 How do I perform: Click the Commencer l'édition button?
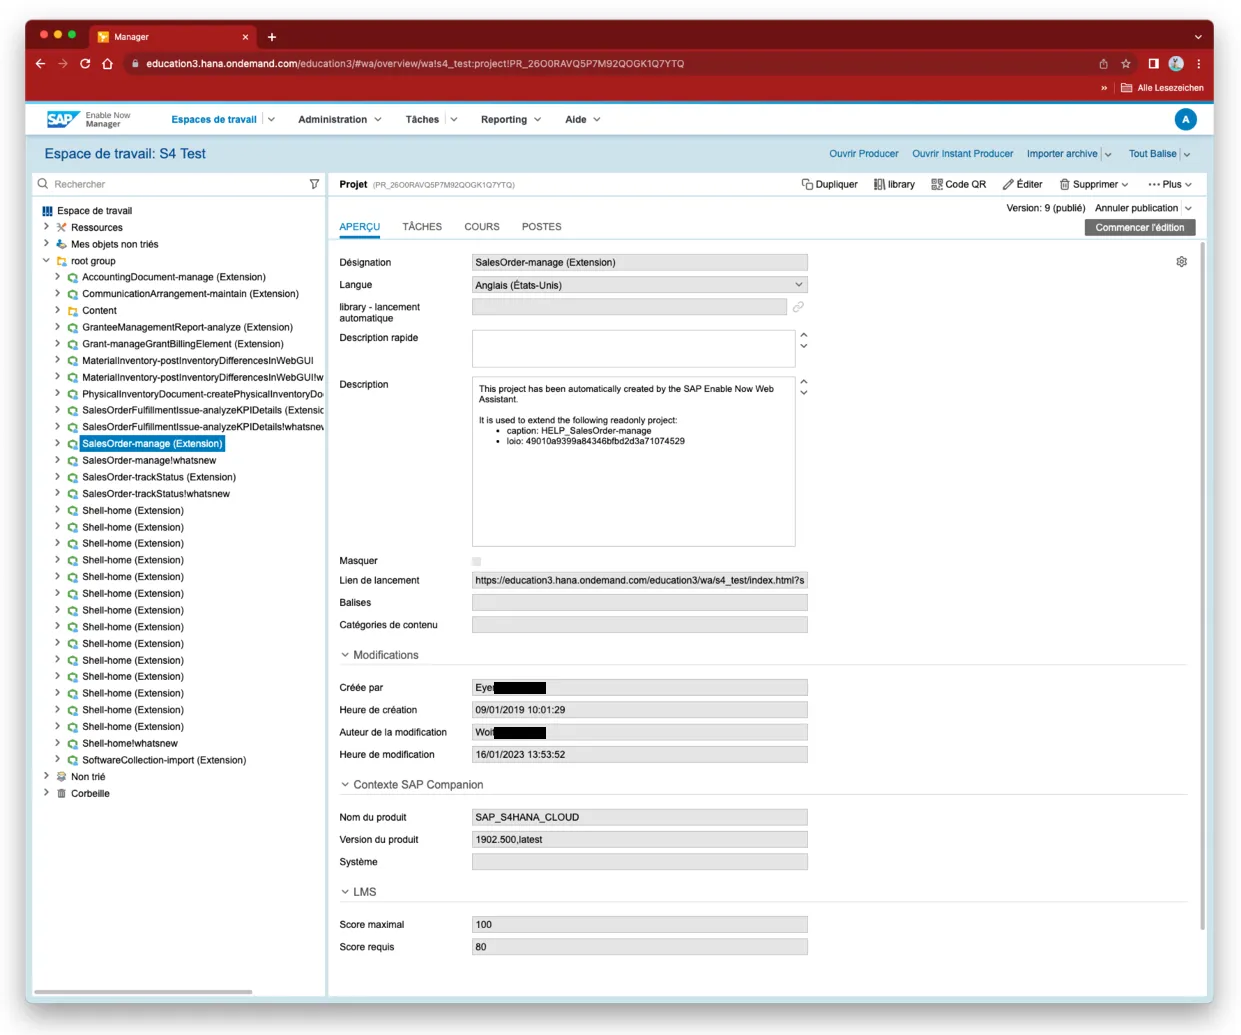click(1139, 227)
